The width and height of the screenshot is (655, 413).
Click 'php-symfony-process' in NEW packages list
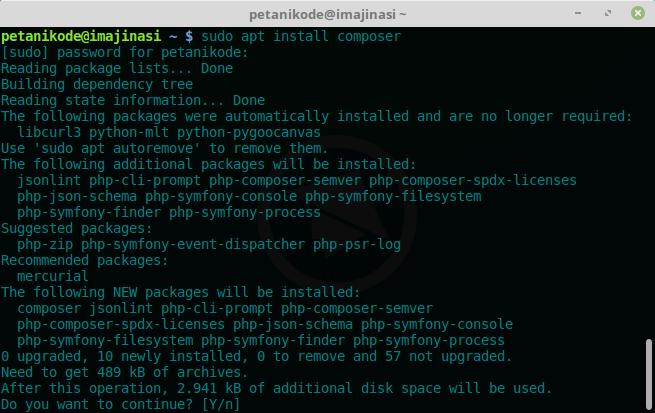tap(429, 340)
